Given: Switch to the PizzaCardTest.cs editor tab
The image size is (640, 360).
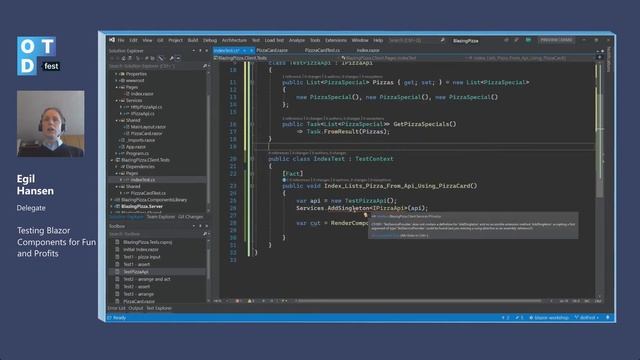Looking at the screenshot, I should click(322, 50).
